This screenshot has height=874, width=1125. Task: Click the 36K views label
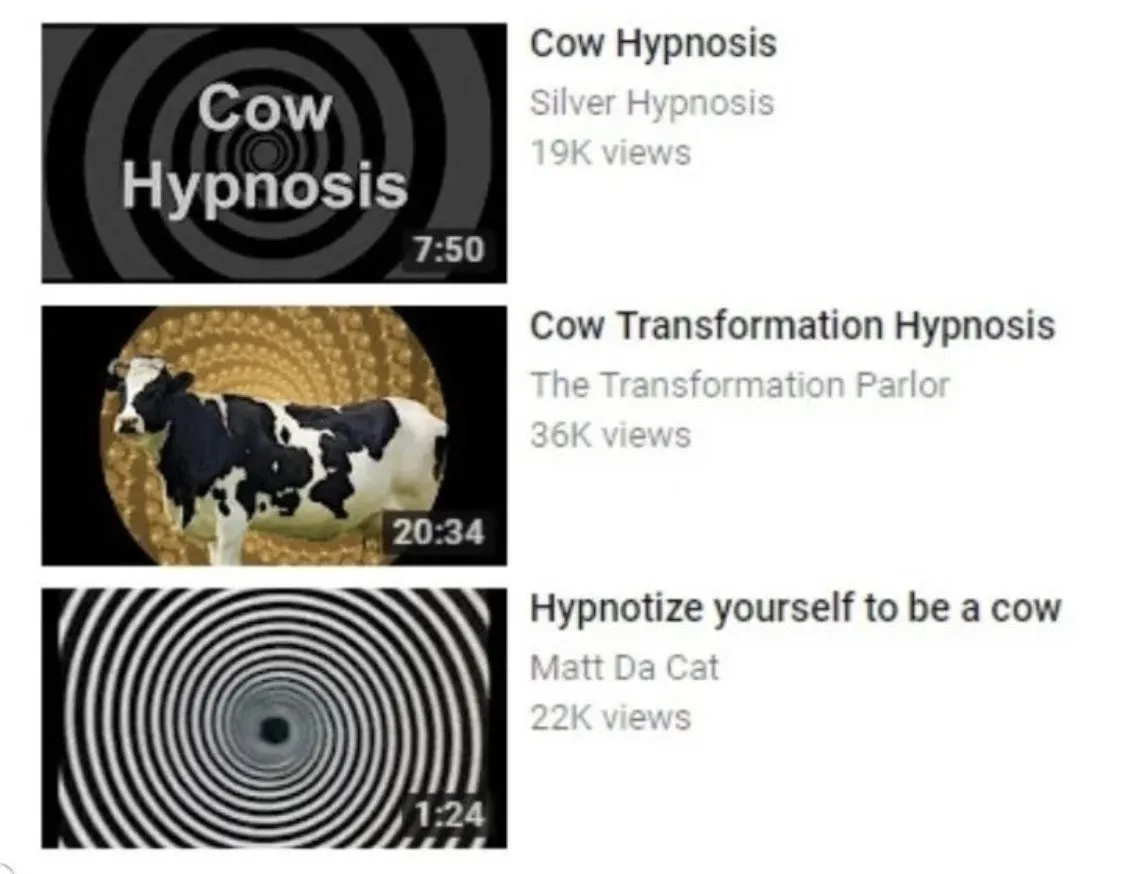tap(610, 435)
